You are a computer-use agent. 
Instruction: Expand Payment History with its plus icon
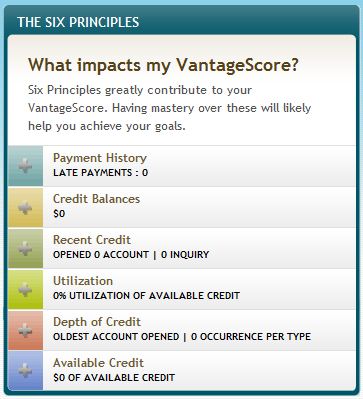tap(25, 166)
